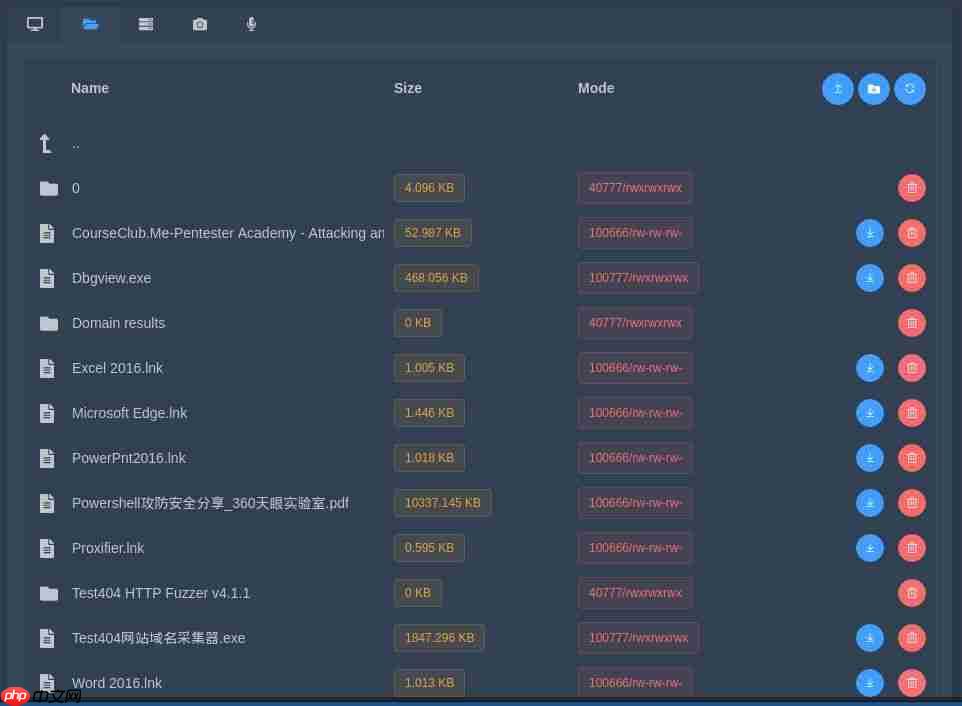Download the Powershell security PDF
962x706 pixels.
pyautogui.click(x=870, y=503)
